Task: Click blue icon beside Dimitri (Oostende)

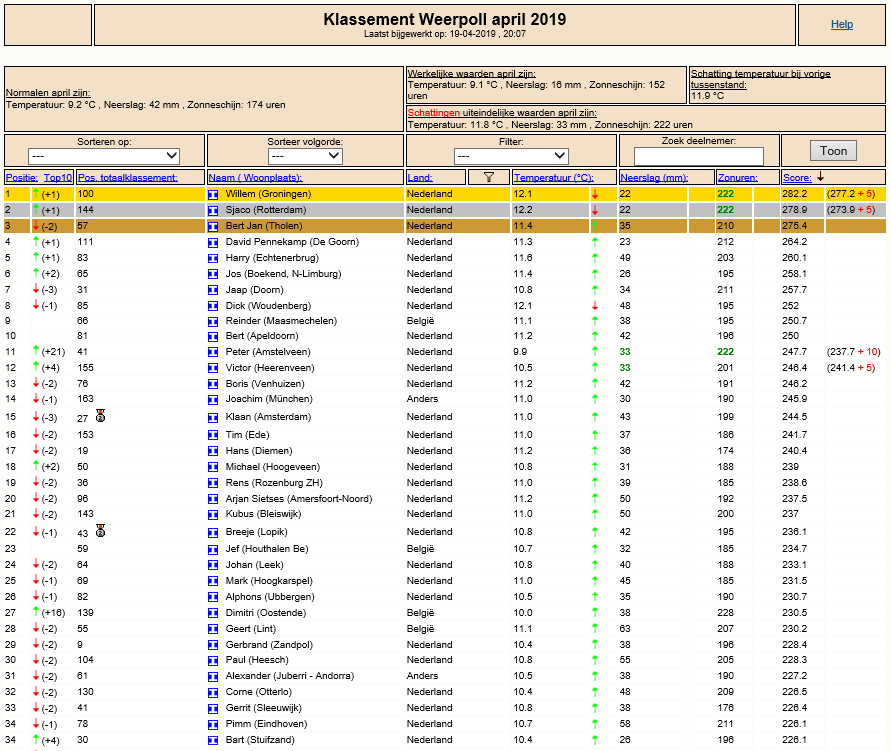Action: pyautogui.click(x=213, y=613)
